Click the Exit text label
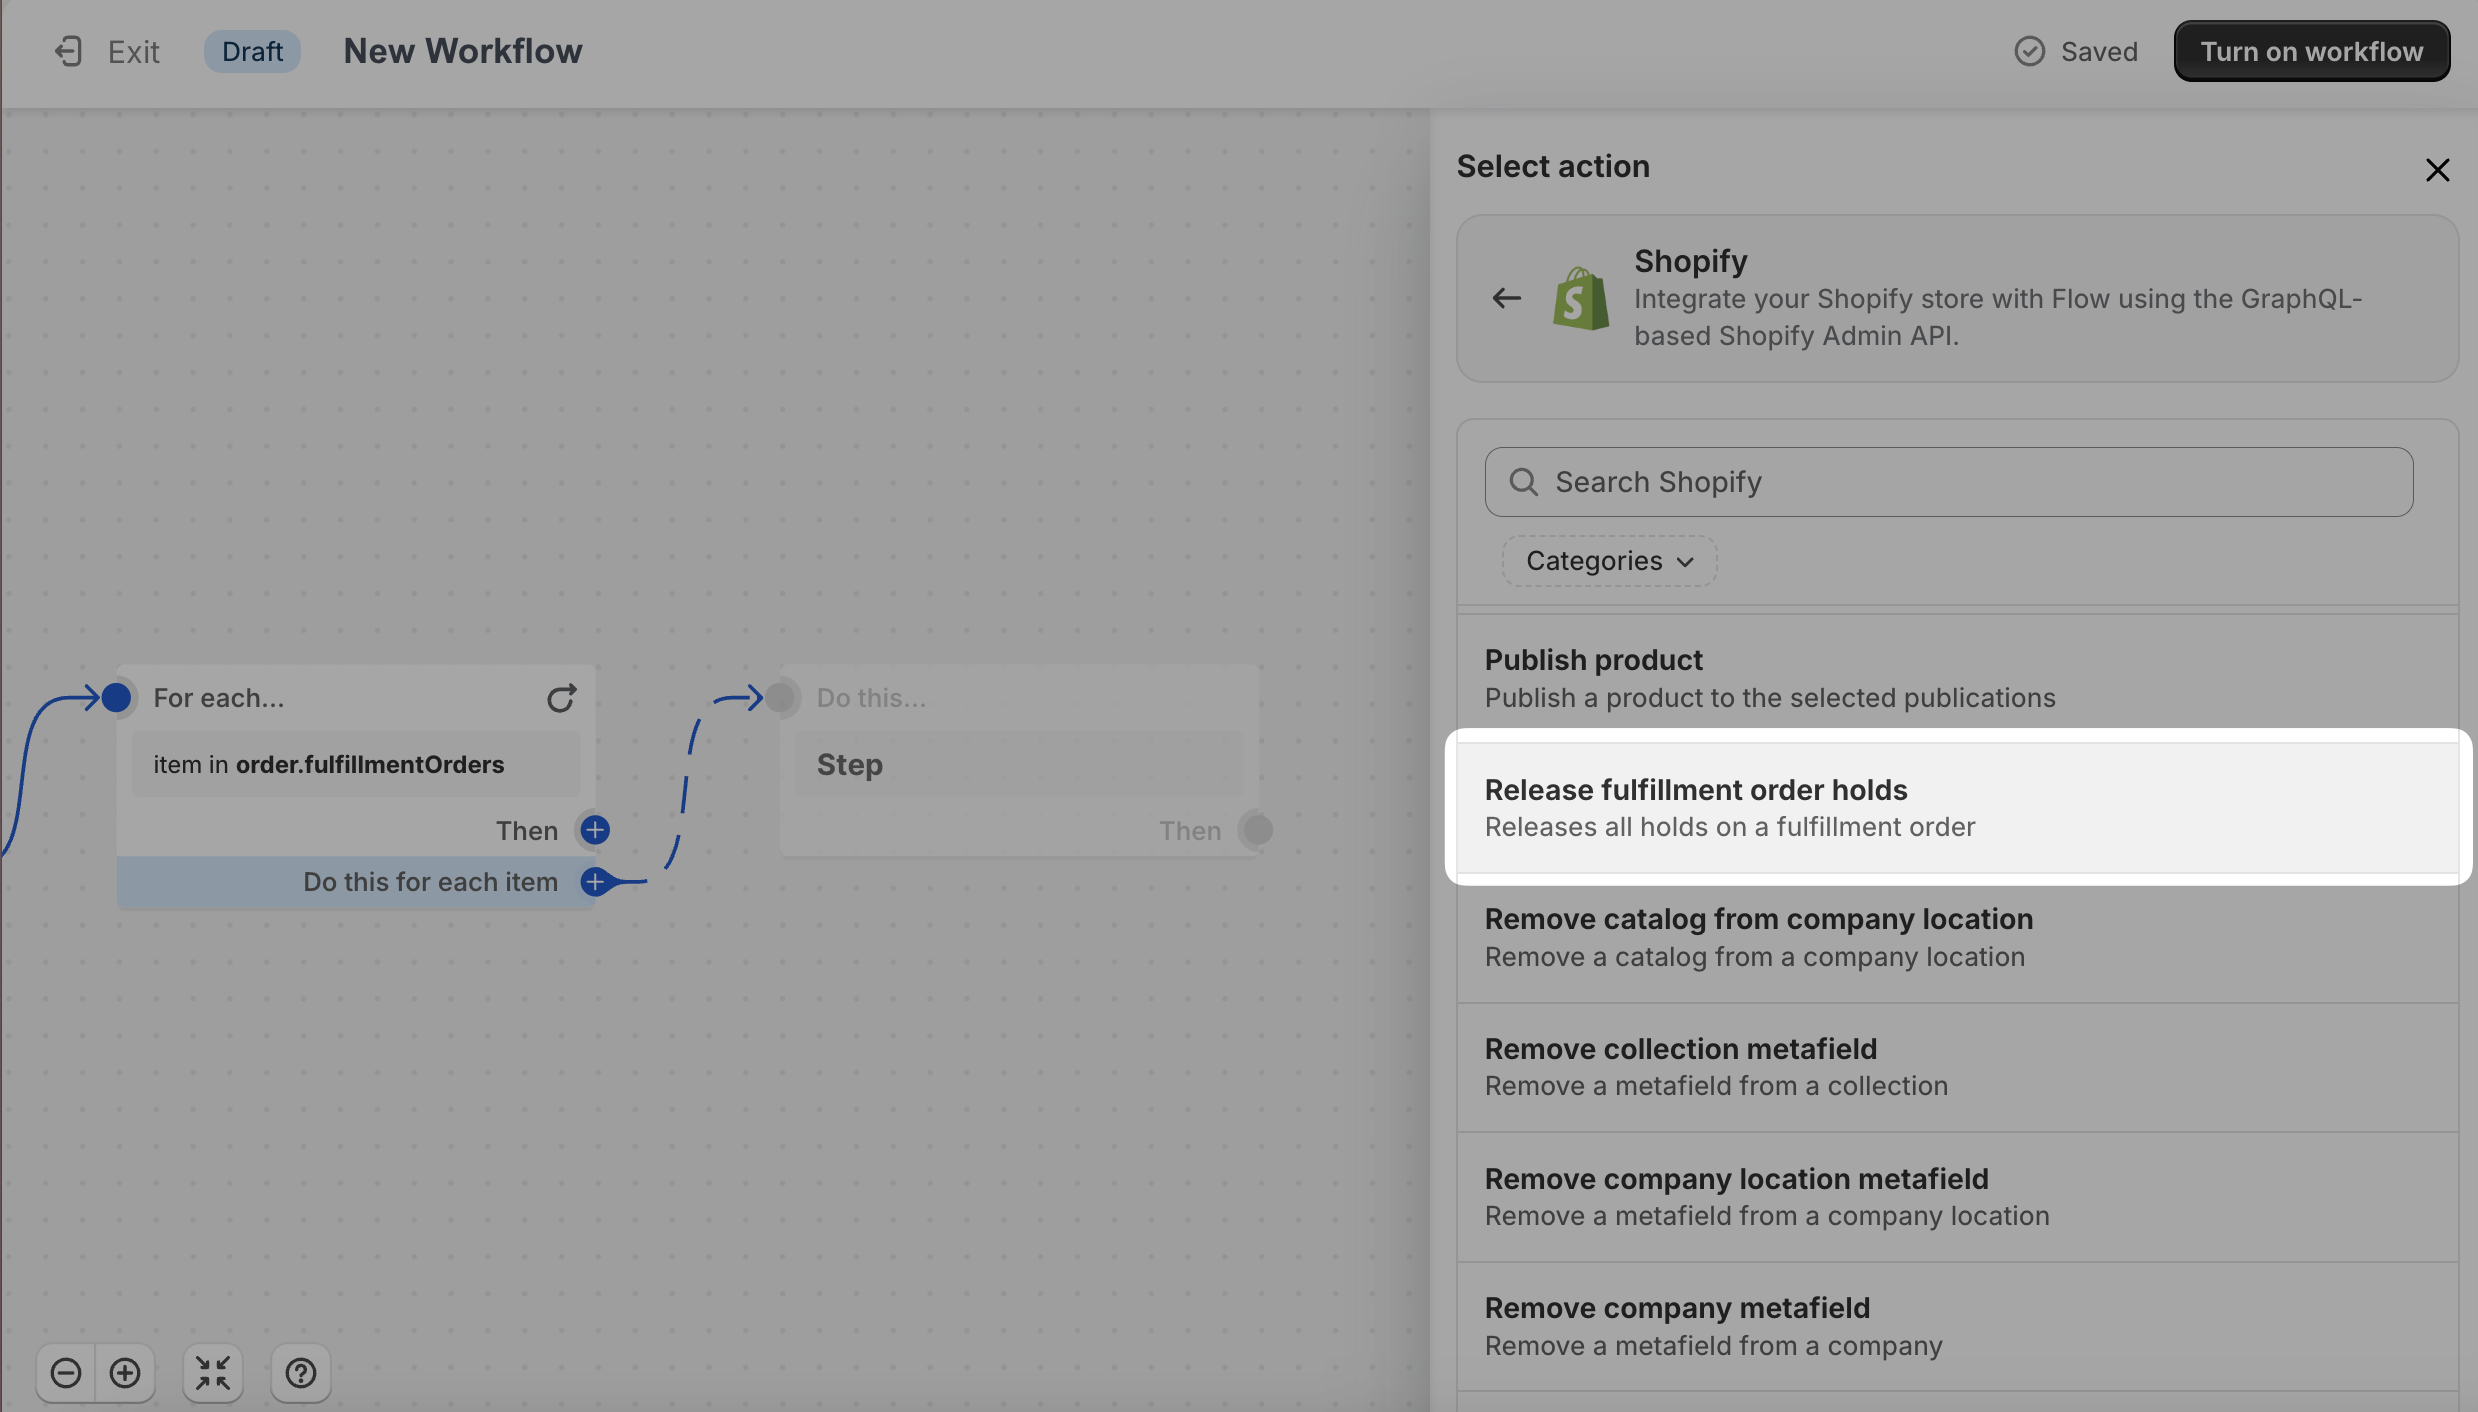Image resolution: width=2478 pixels, height=1412 pixels. pos(134,52)
